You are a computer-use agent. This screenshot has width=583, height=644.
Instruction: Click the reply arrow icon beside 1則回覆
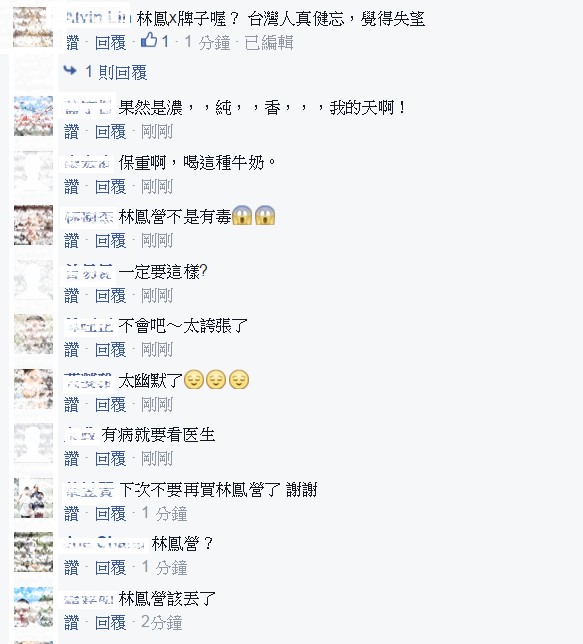pyautogui.click(x=70, y=71)
